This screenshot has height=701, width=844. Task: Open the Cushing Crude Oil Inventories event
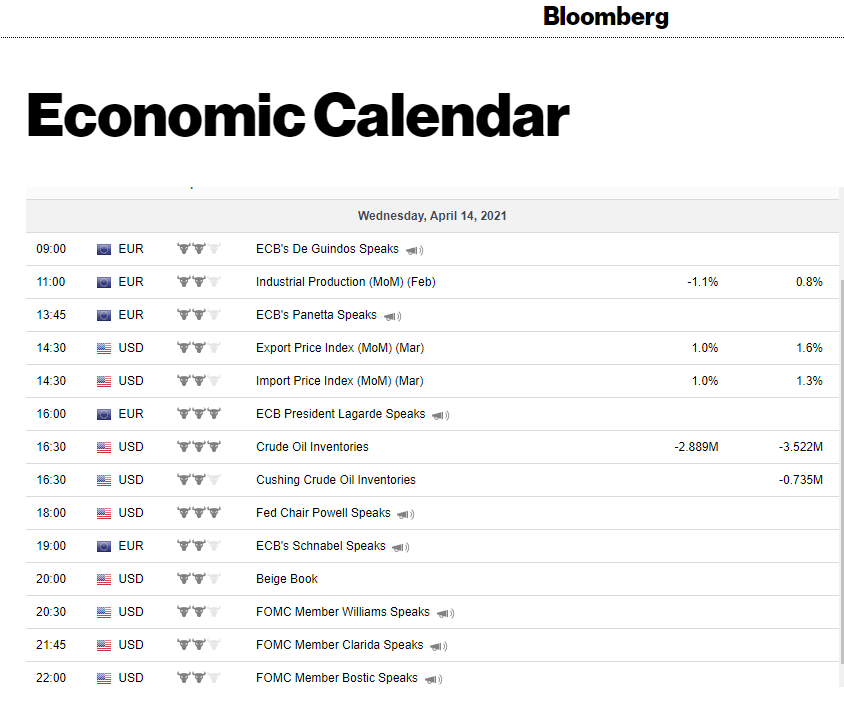335,480
